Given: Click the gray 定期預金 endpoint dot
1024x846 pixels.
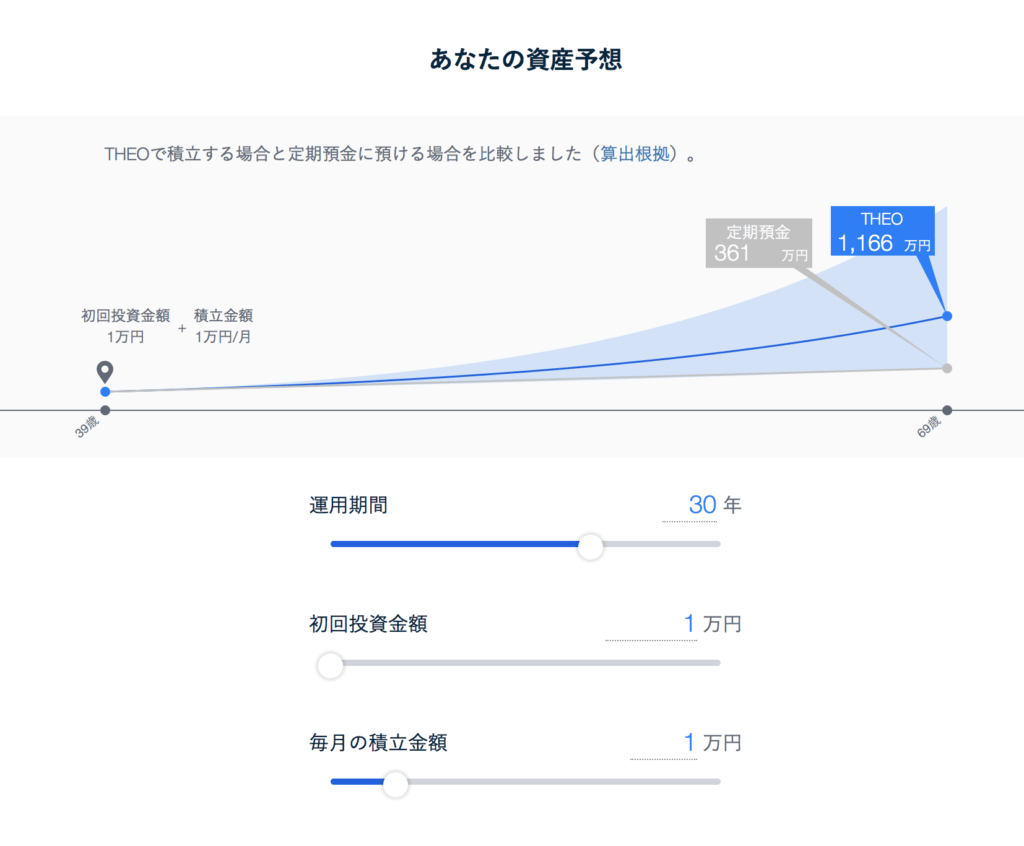Looking at the screenshot, I should pyautogui.click(x=947, y=368).
